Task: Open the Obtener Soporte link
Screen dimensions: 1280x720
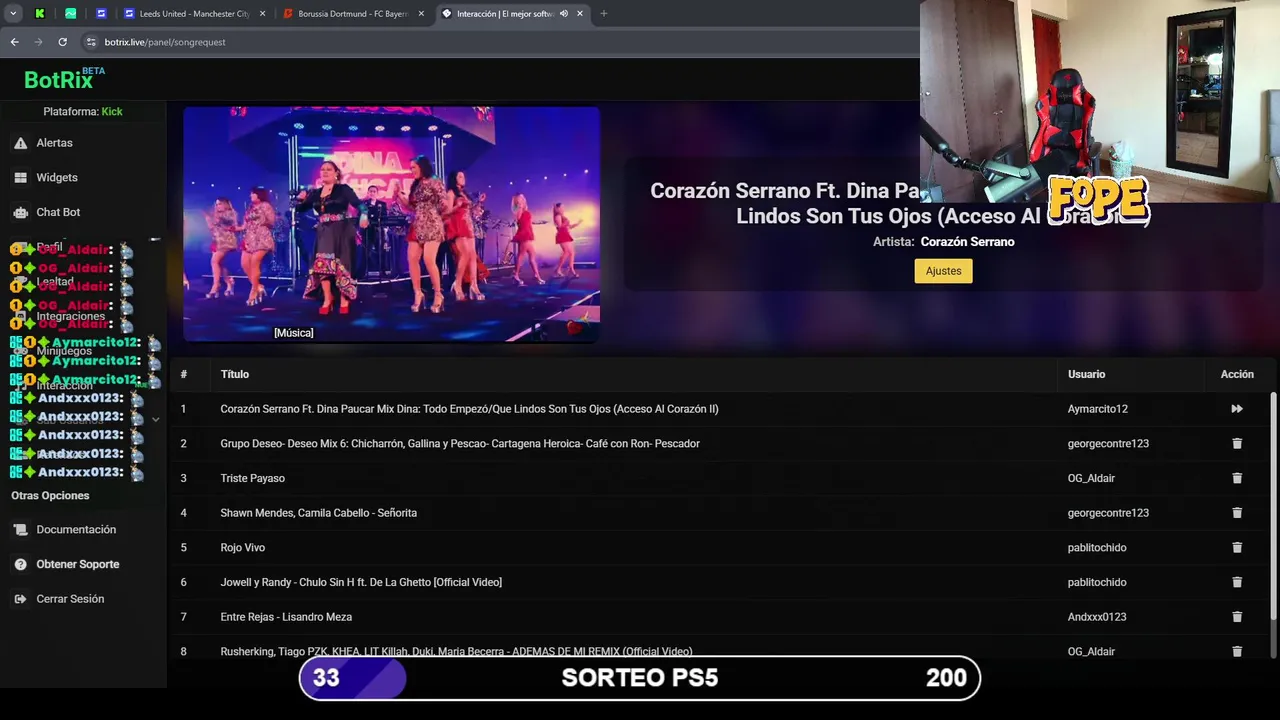Action: [x=78, y=564]
